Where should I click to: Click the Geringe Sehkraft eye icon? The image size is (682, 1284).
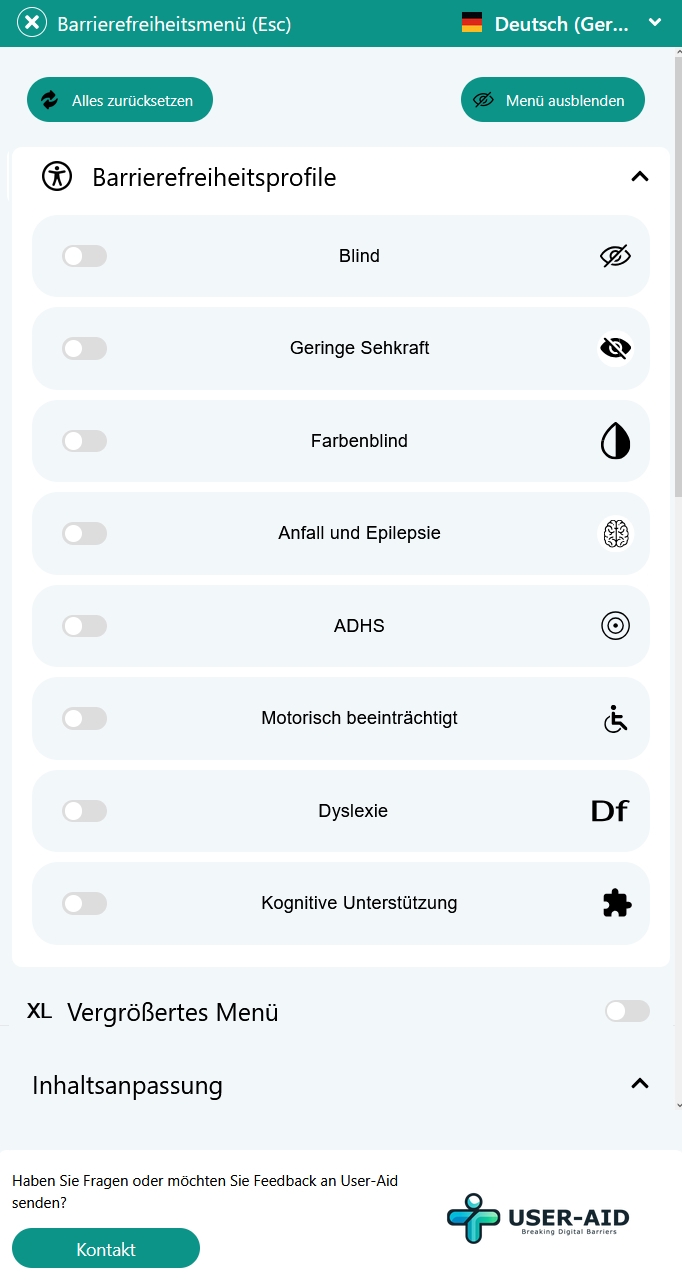(616, 348)
